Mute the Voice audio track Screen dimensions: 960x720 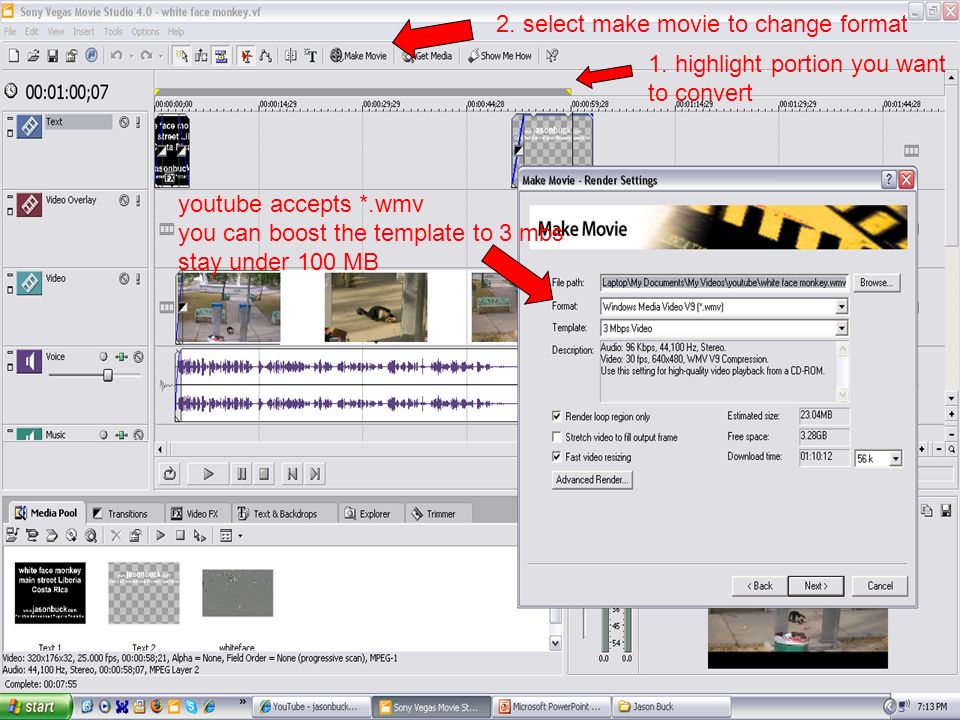click(139, 357)
